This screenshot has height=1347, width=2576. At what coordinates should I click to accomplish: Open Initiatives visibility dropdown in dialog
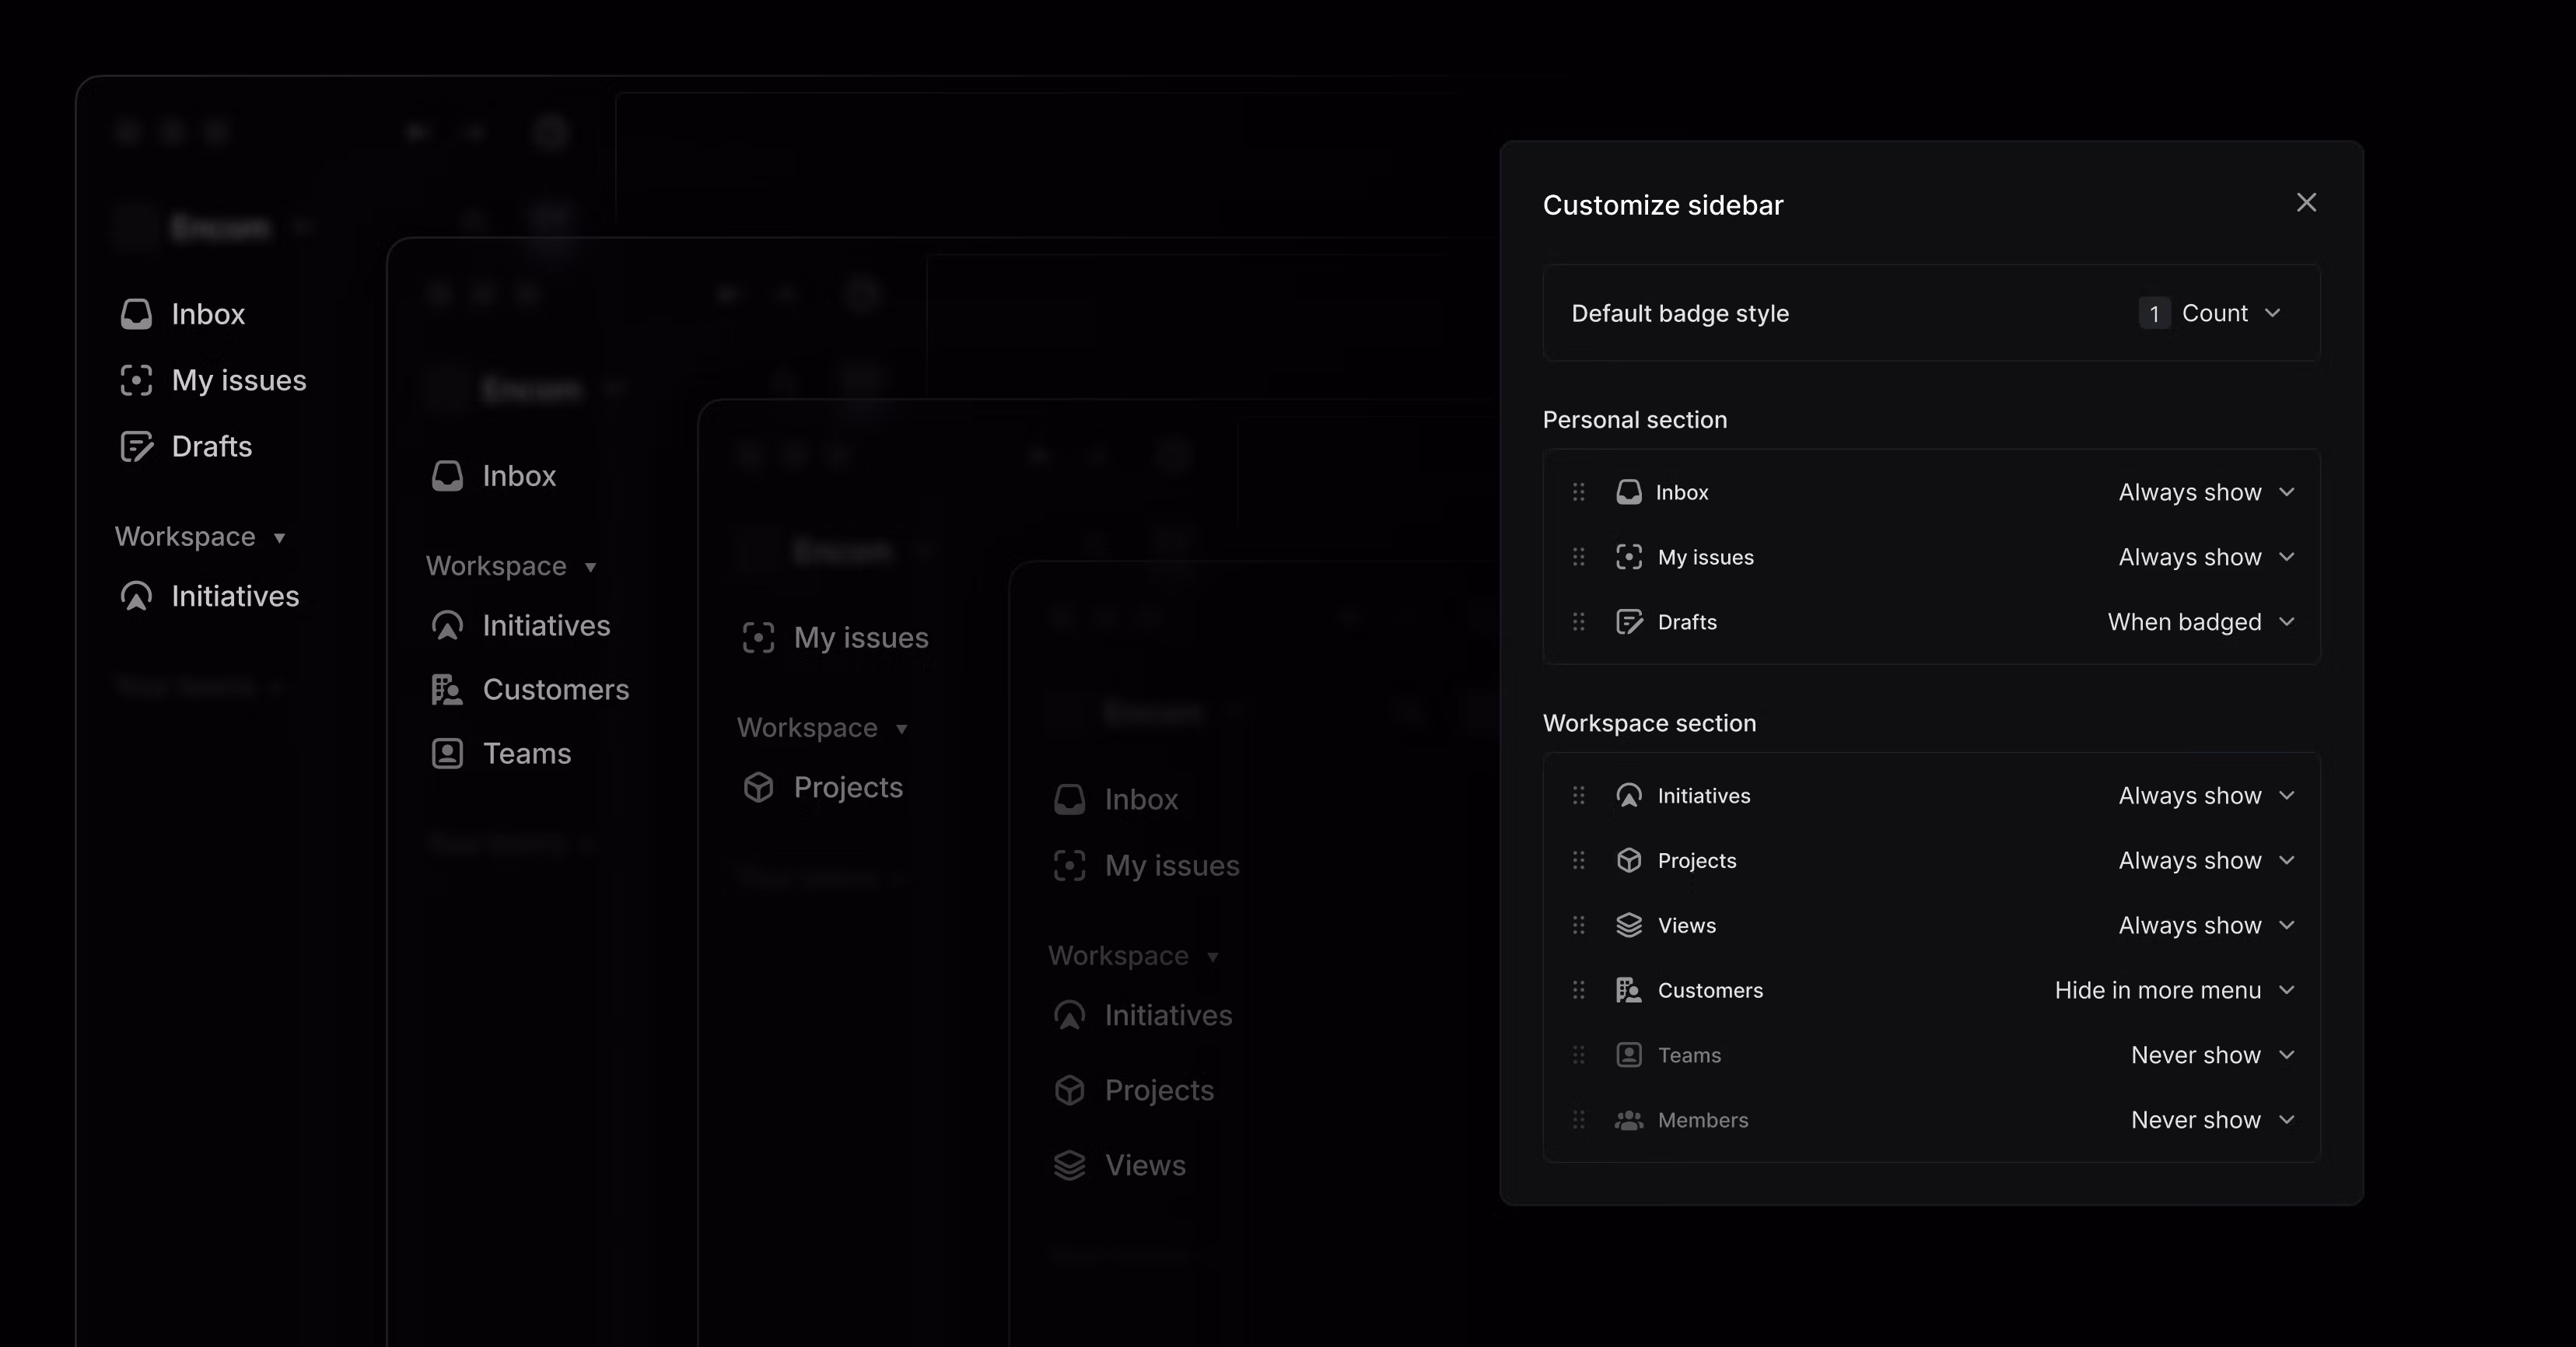coord(2206,796)
